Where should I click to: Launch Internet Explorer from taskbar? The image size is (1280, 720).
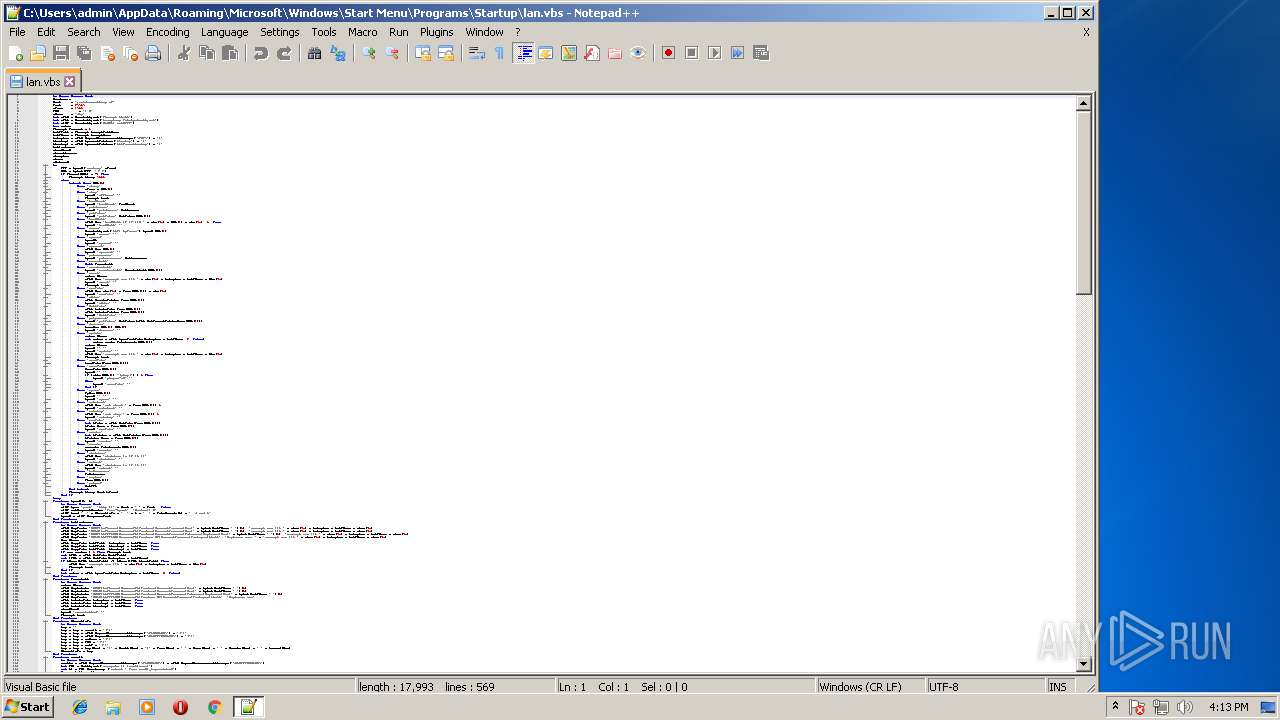pyautogui.click(x=80, y=707)
